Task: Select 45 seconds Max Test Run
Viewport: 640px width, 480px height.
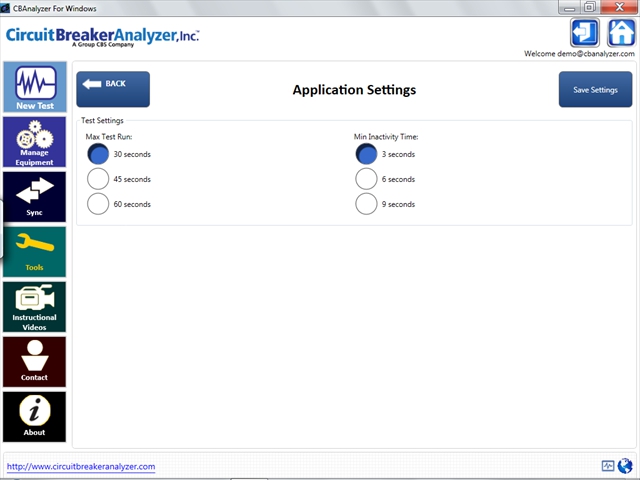Action: pyautogui.click(x=98, y=179)
